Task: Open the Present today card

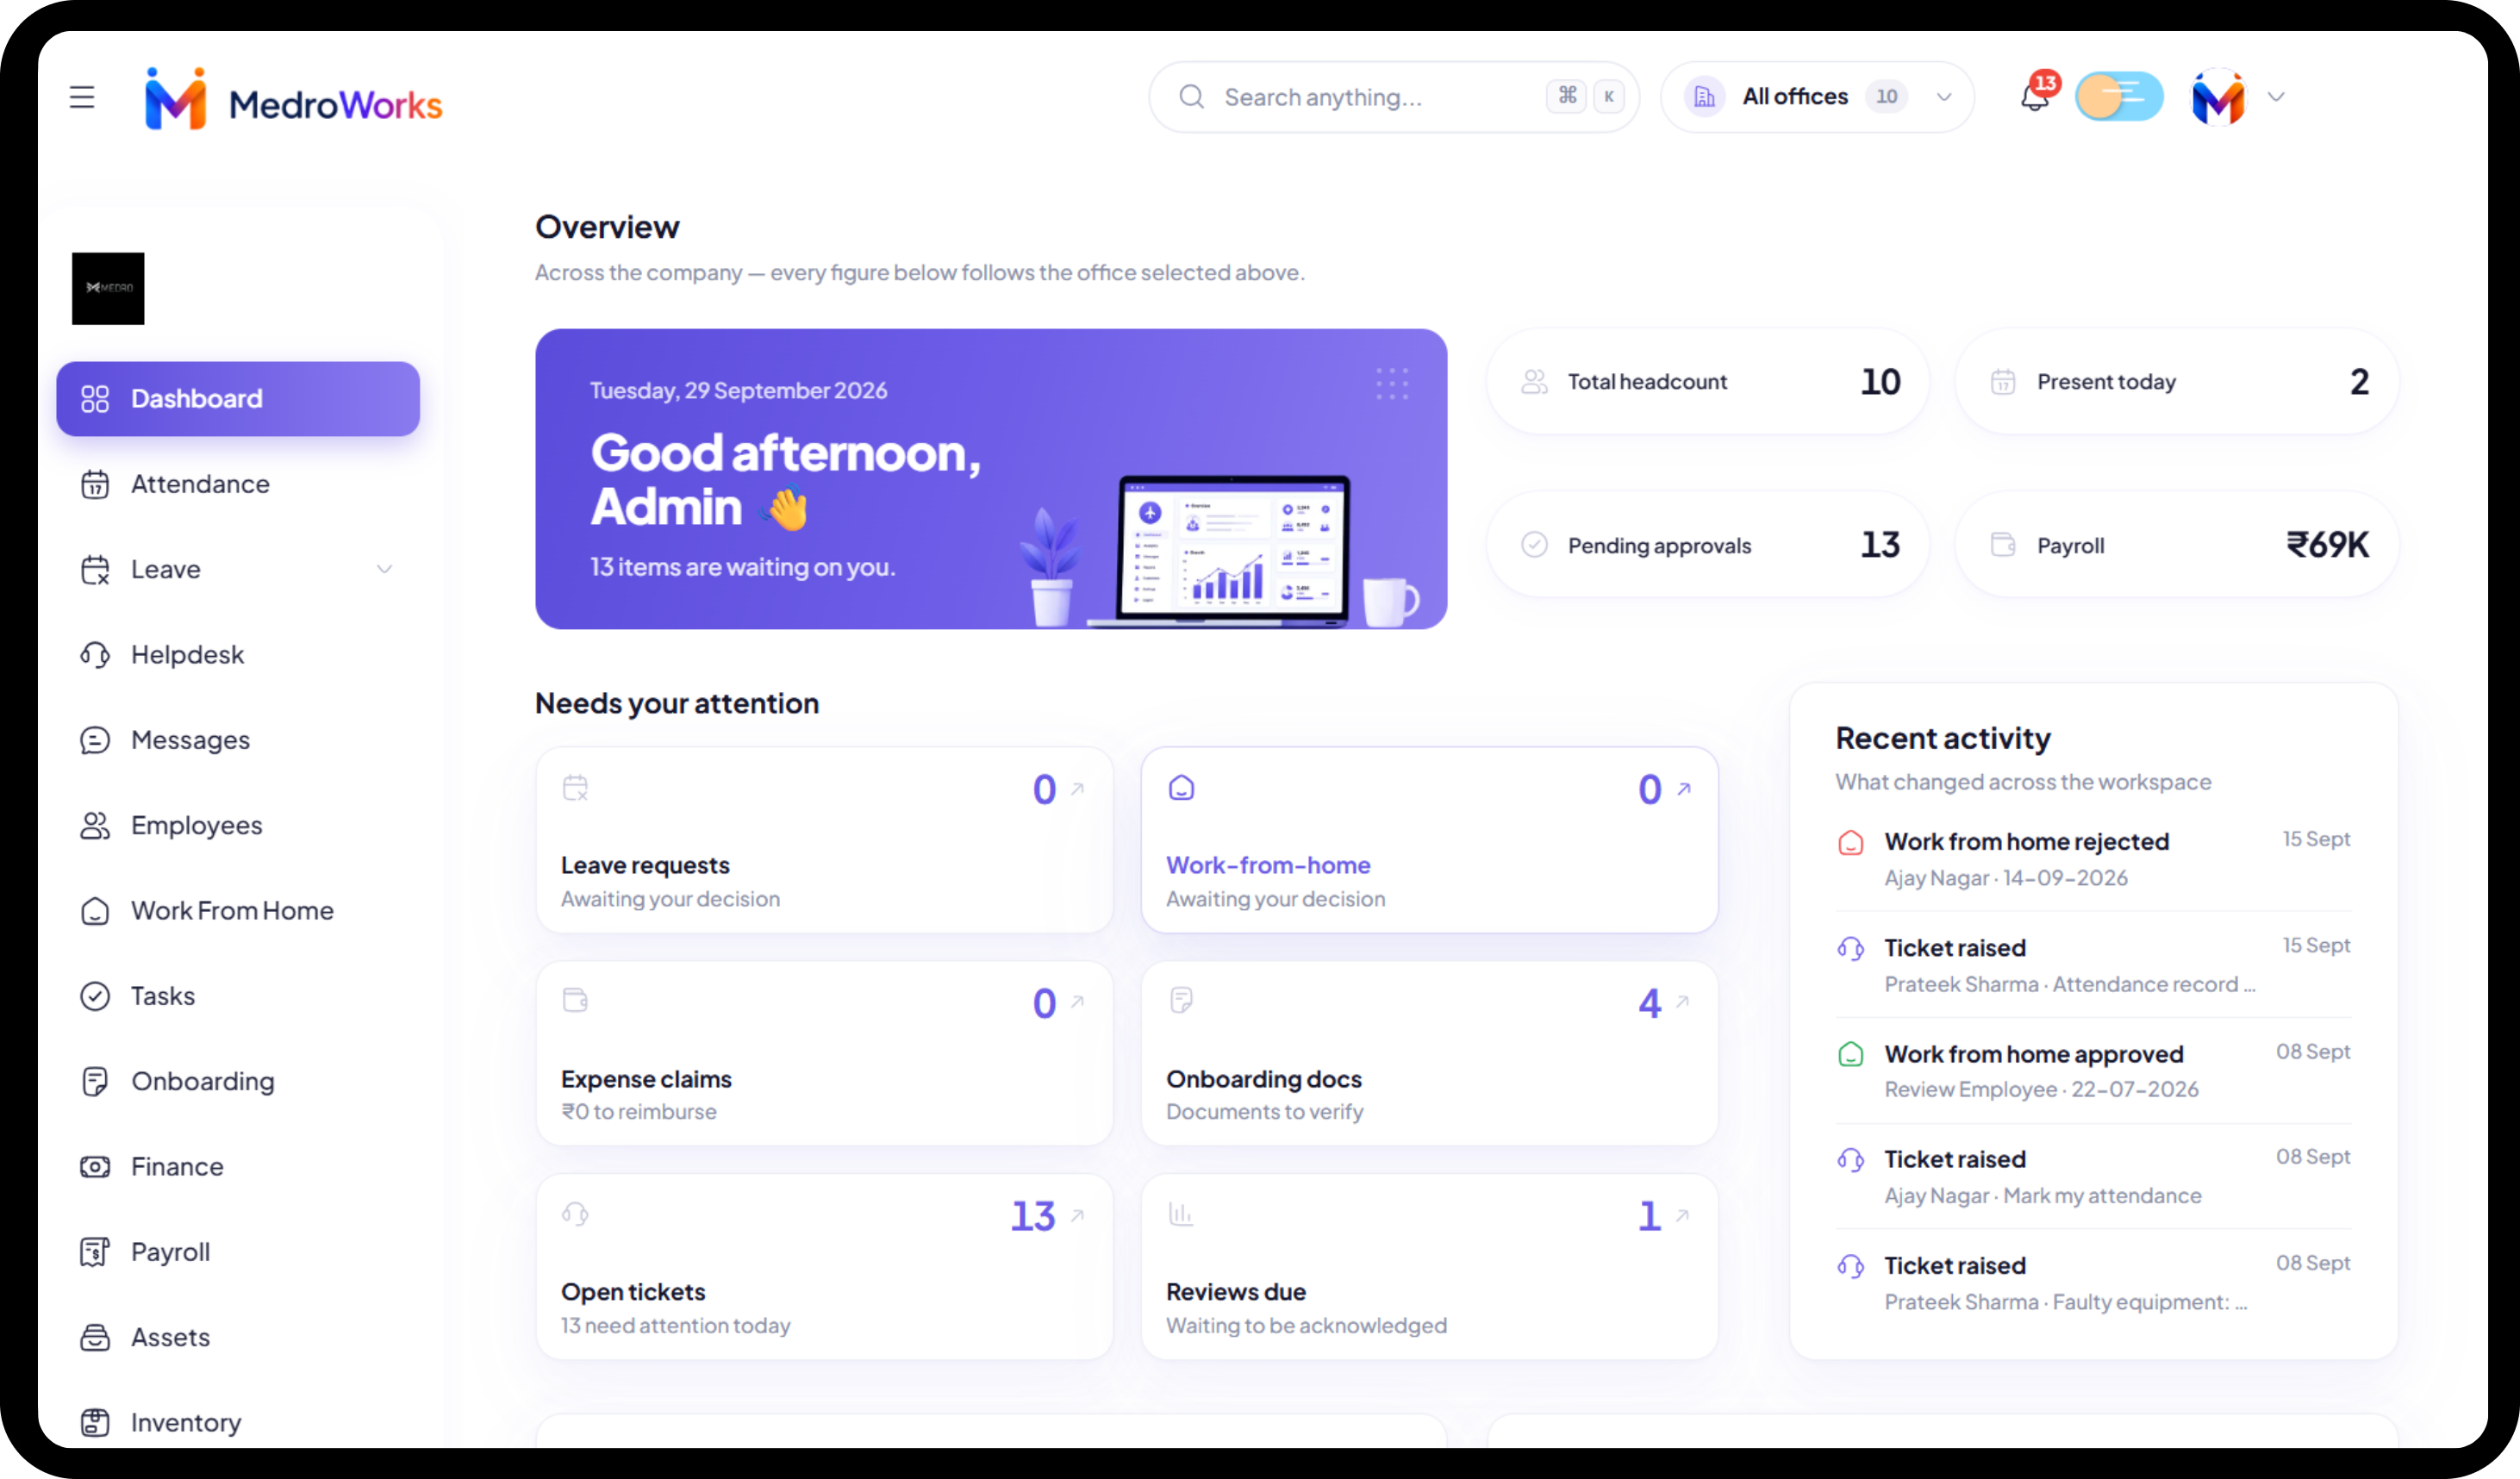Action: click(x=2177, y=381)
